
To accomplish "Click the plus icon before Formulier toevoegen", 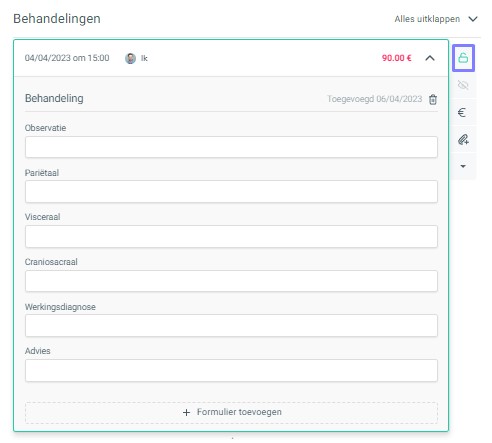I will 186,412.
